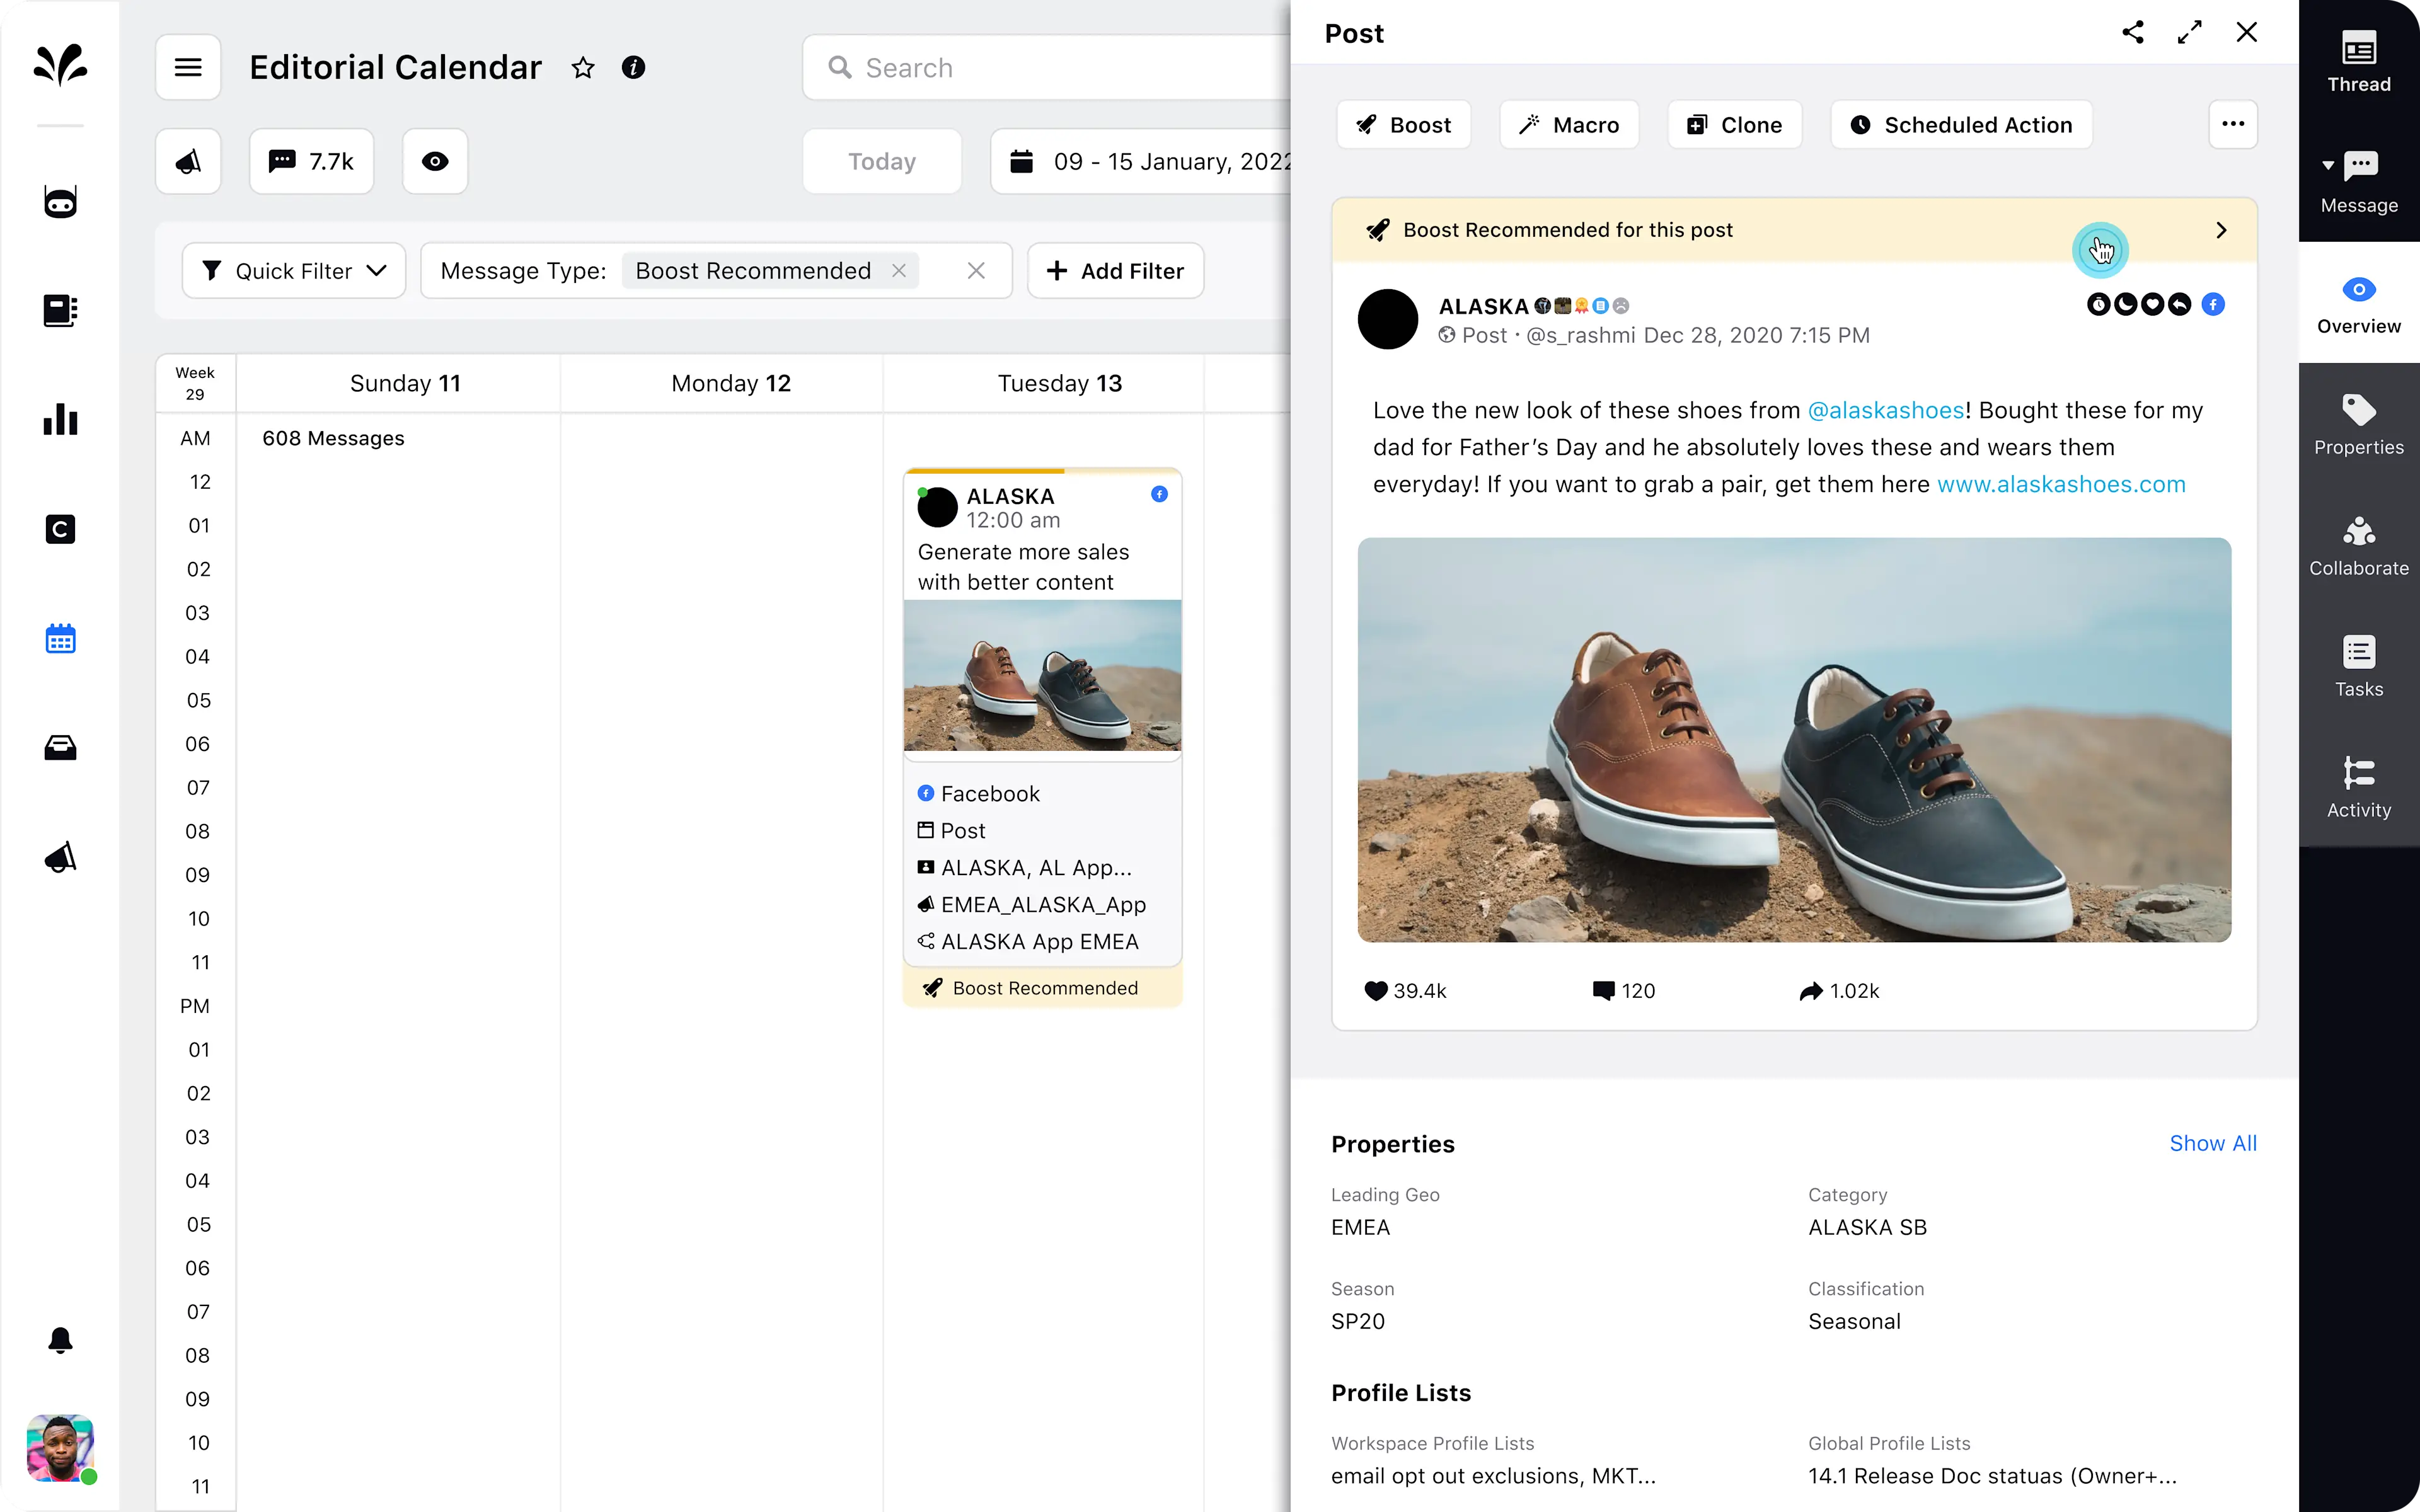
Task: Click the Seasonal classification value
Action: coord(1854,1321)
